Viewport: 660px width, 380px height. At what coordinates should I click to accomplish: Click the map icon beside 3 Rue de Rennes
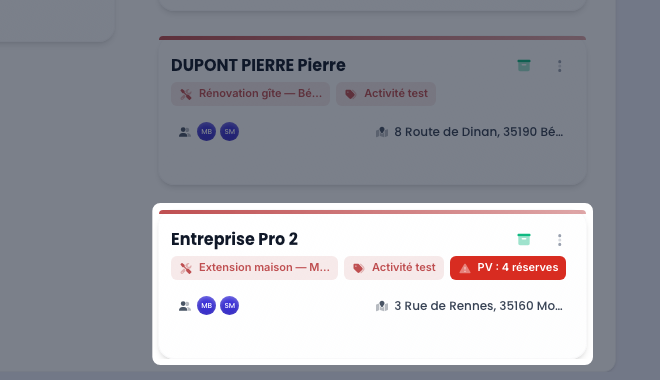[x=382, y=306]
